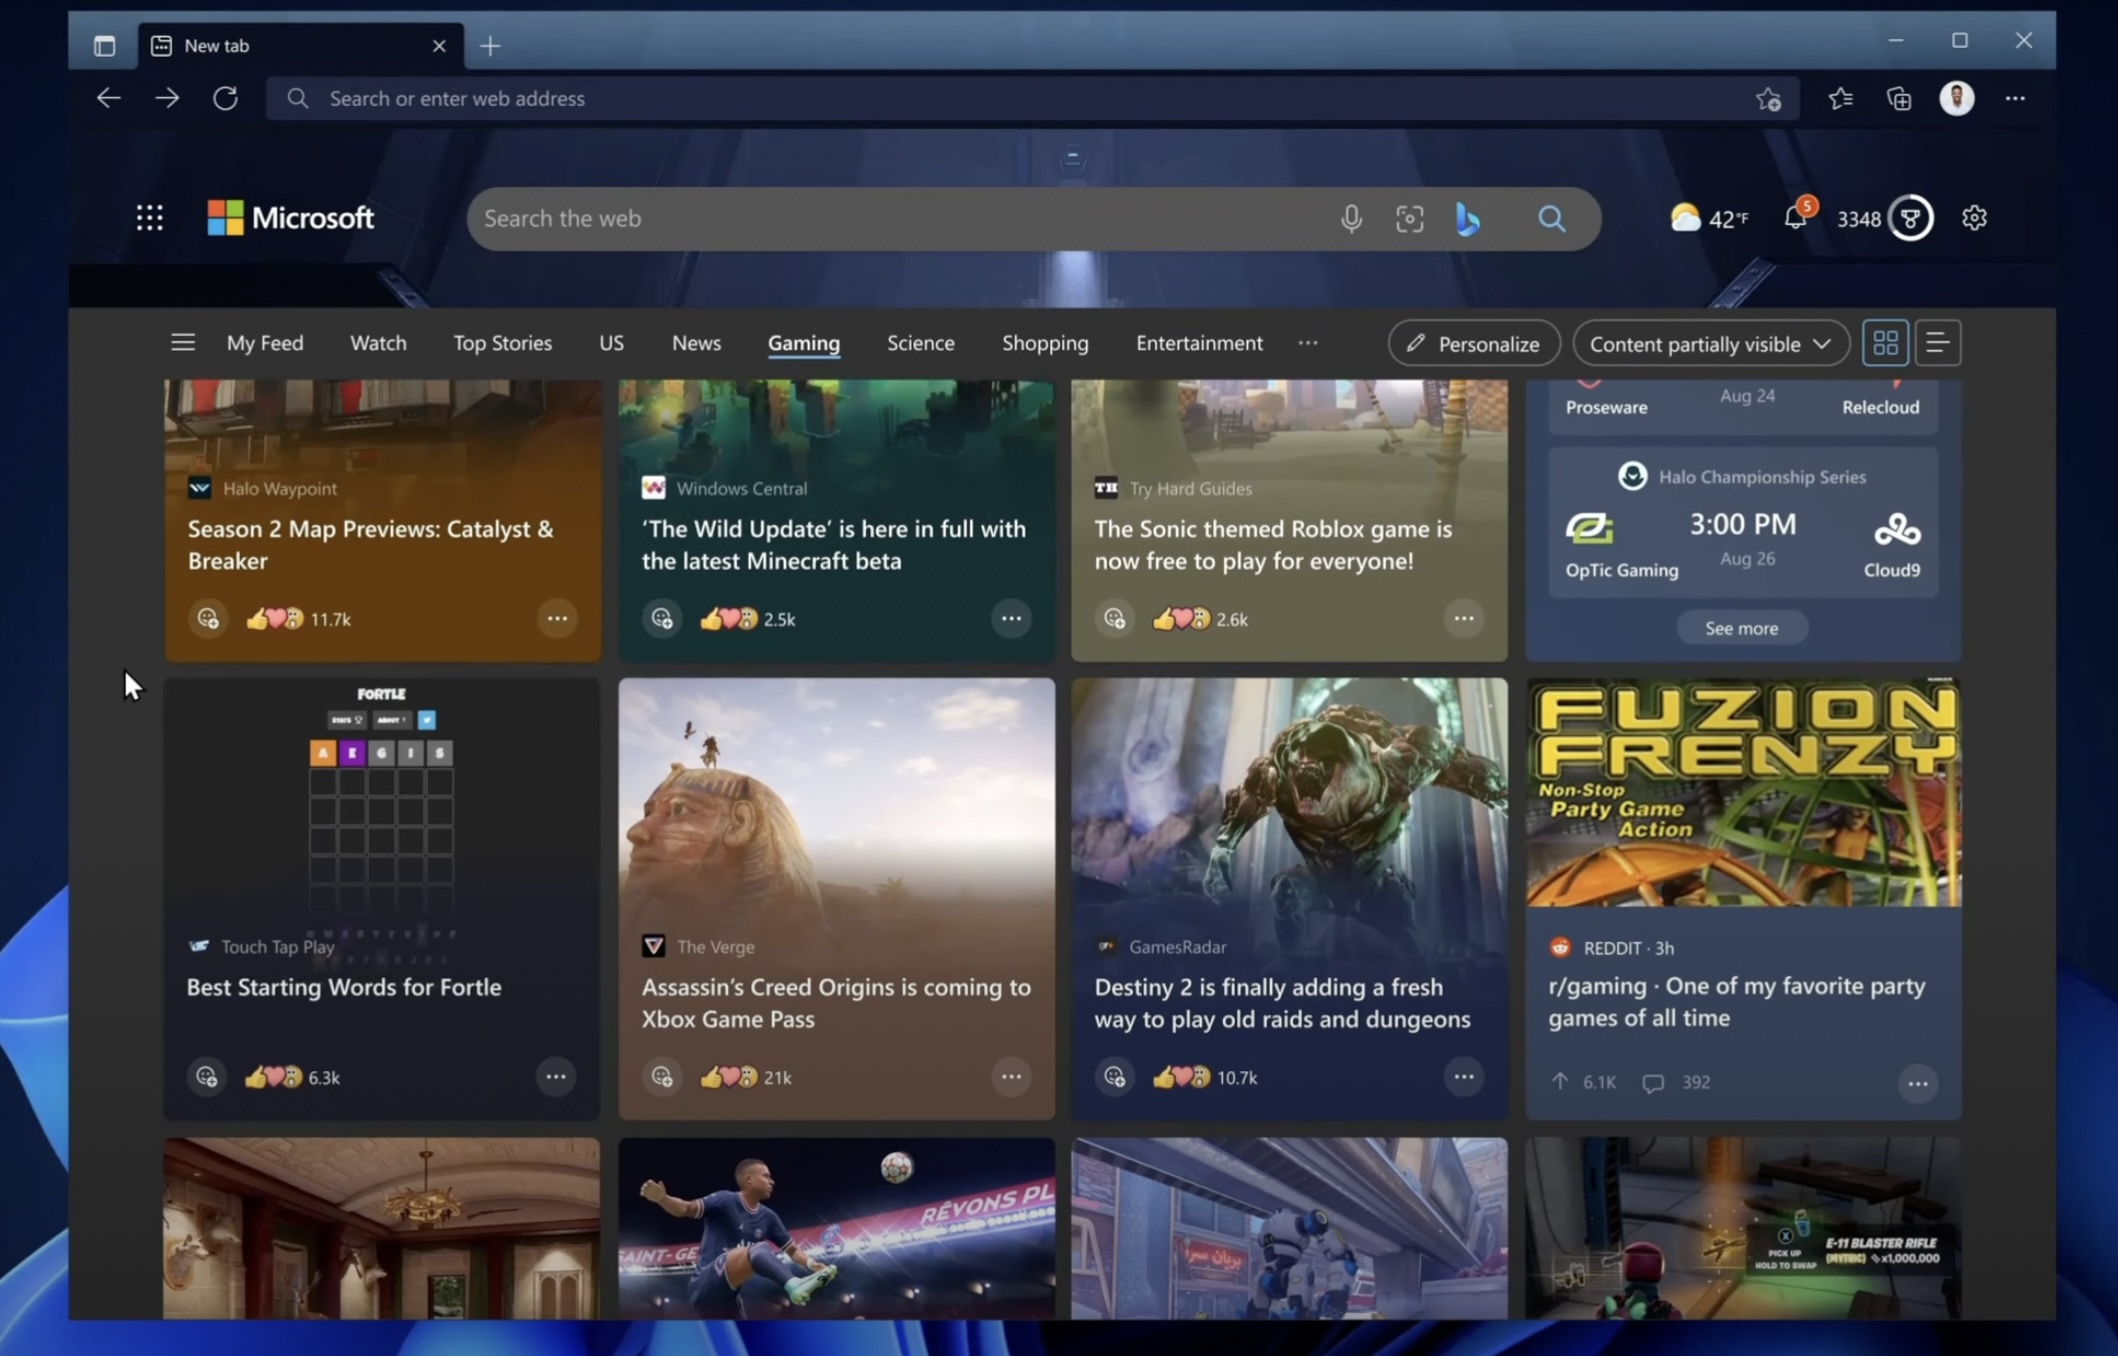2118x1356 pixels.
Task: React to the Try Hard Guides article
Action: click(1115, 618)
